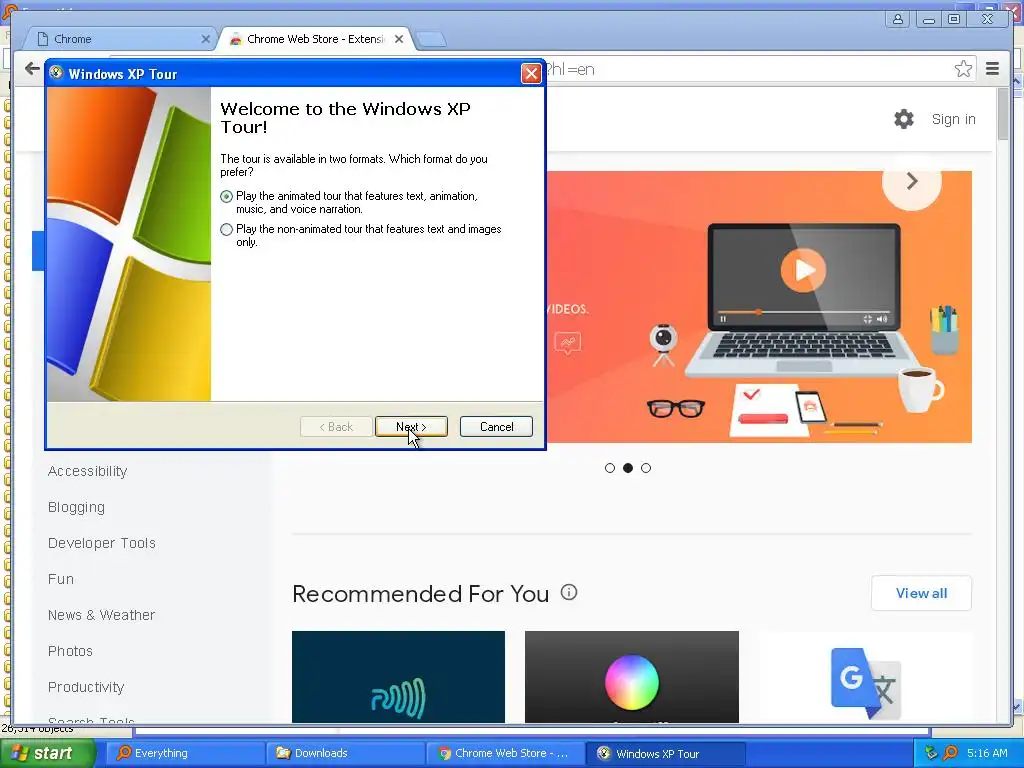Switch to Chrome Web Store taskbar button
This screenshot has width=1024, height=768.
505,753
